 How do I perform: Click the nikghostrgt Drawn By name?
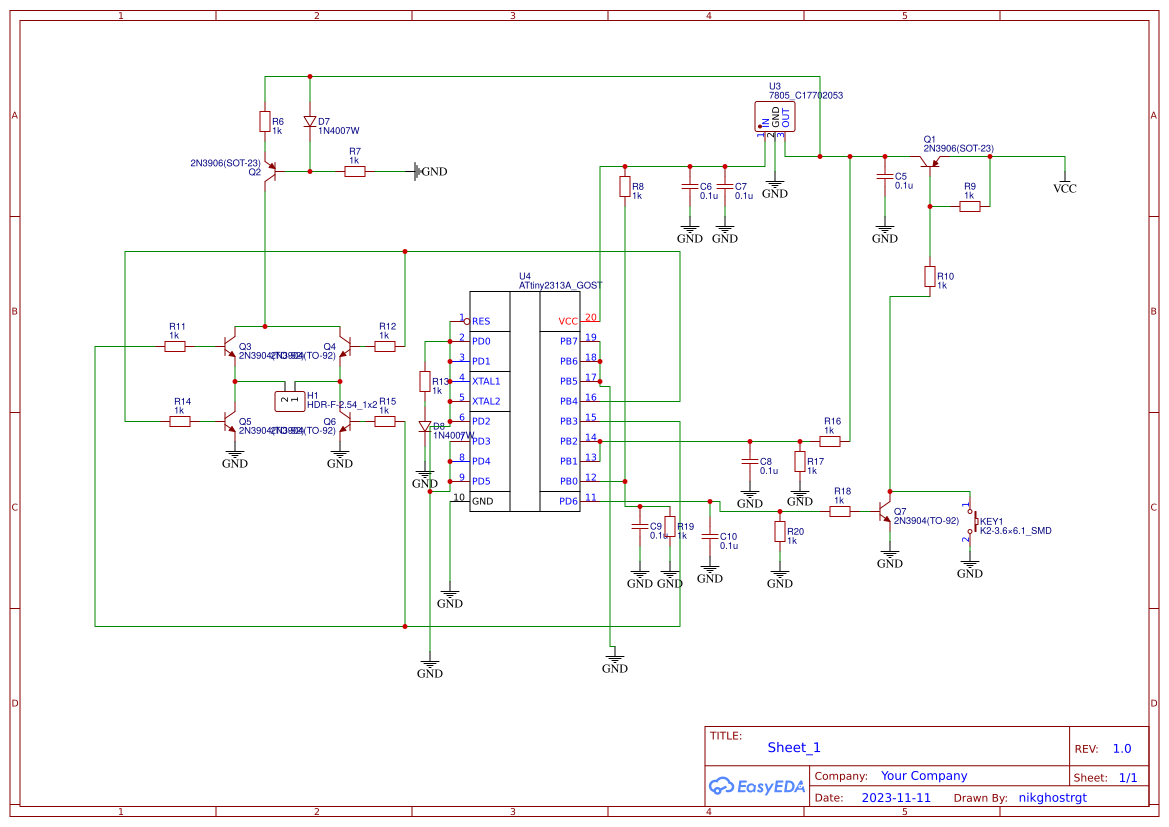click(x=1052, y=798)
